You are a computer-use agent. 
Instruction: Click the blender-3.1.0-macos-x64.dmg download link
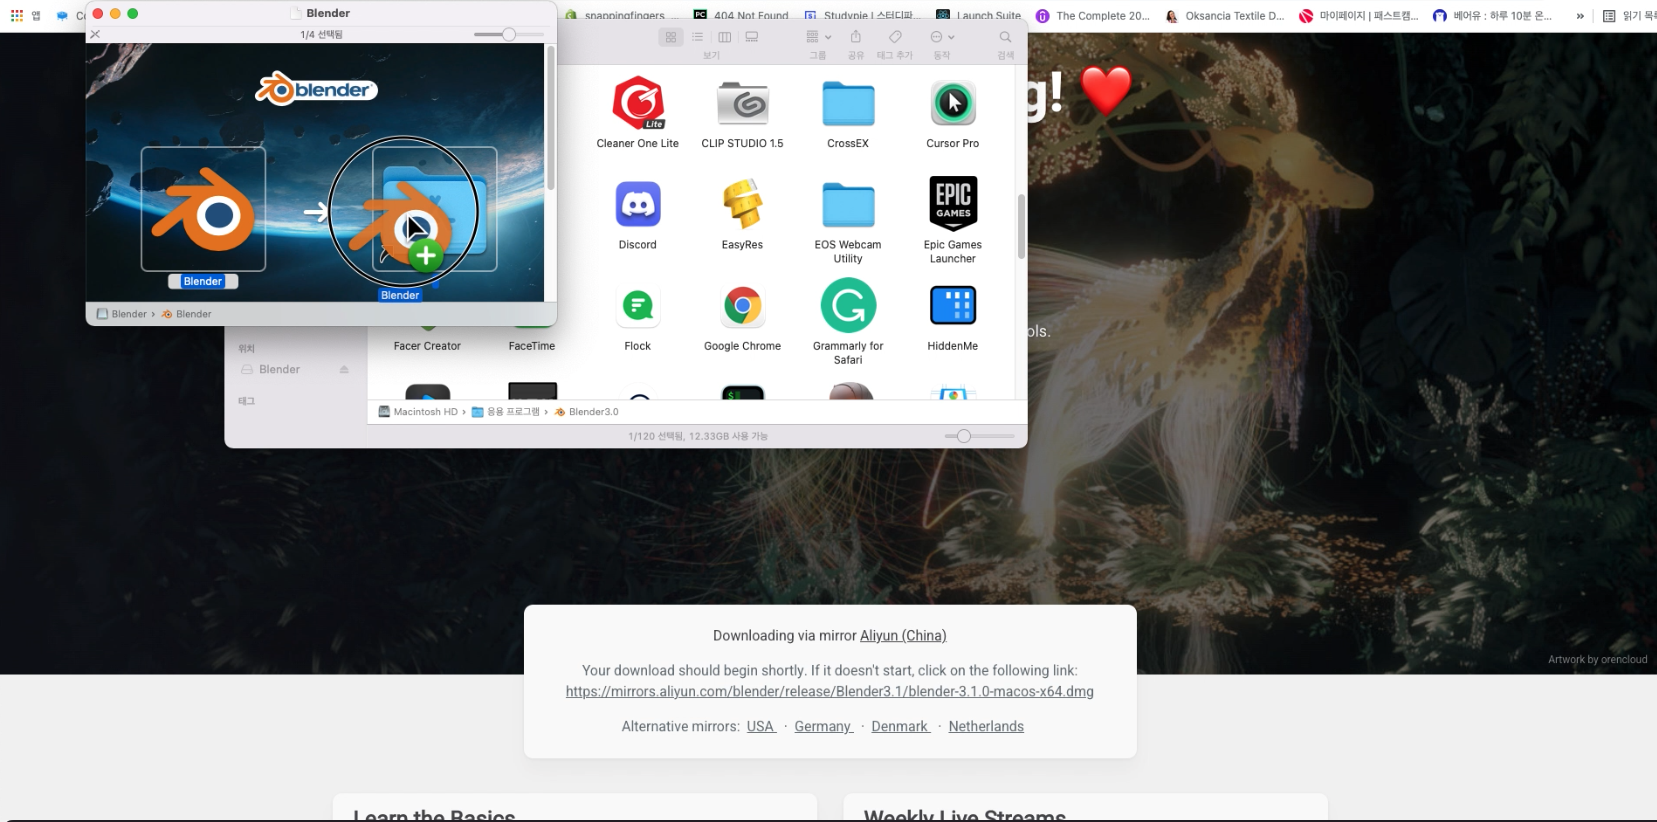tap(829, 692)
